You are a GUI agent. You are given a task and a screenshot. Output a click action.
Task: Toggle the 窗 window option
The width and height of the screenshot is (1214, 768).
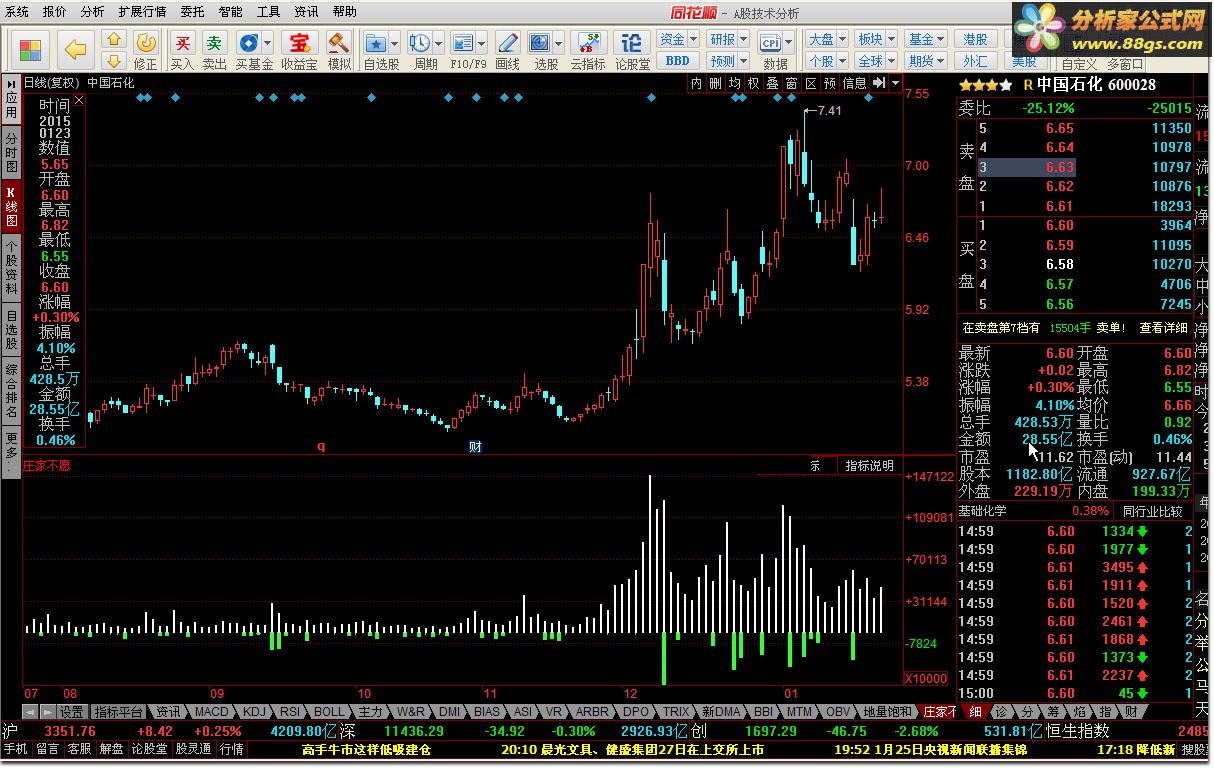tap(792, 83)
